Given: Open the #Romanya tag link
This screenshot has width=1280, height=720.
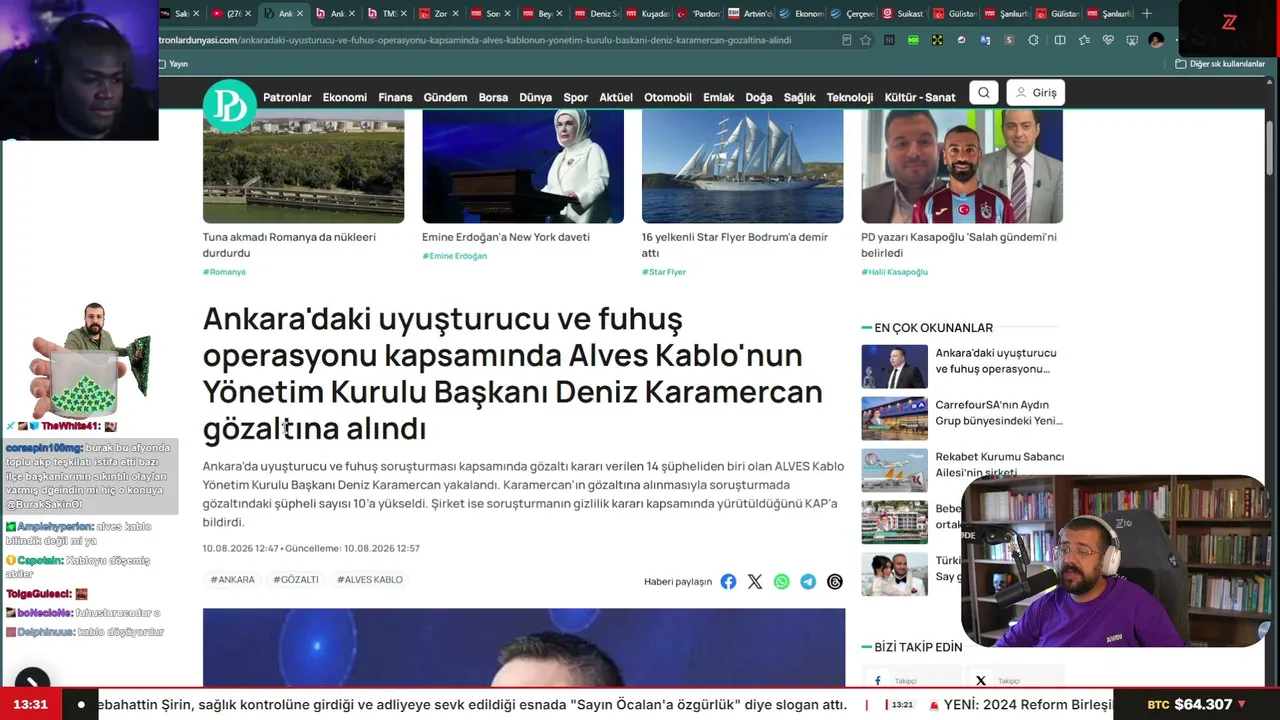Looking at the screenshot, I should point(224,272).
